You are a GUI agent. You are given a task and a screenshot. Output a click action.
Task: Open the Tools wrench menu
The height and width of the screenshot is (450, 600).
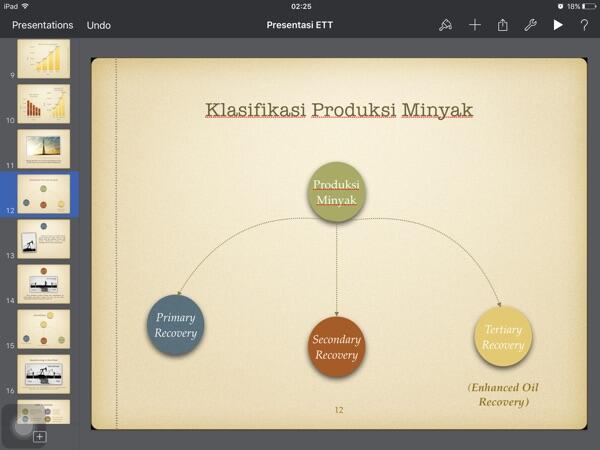coord(530,25)
